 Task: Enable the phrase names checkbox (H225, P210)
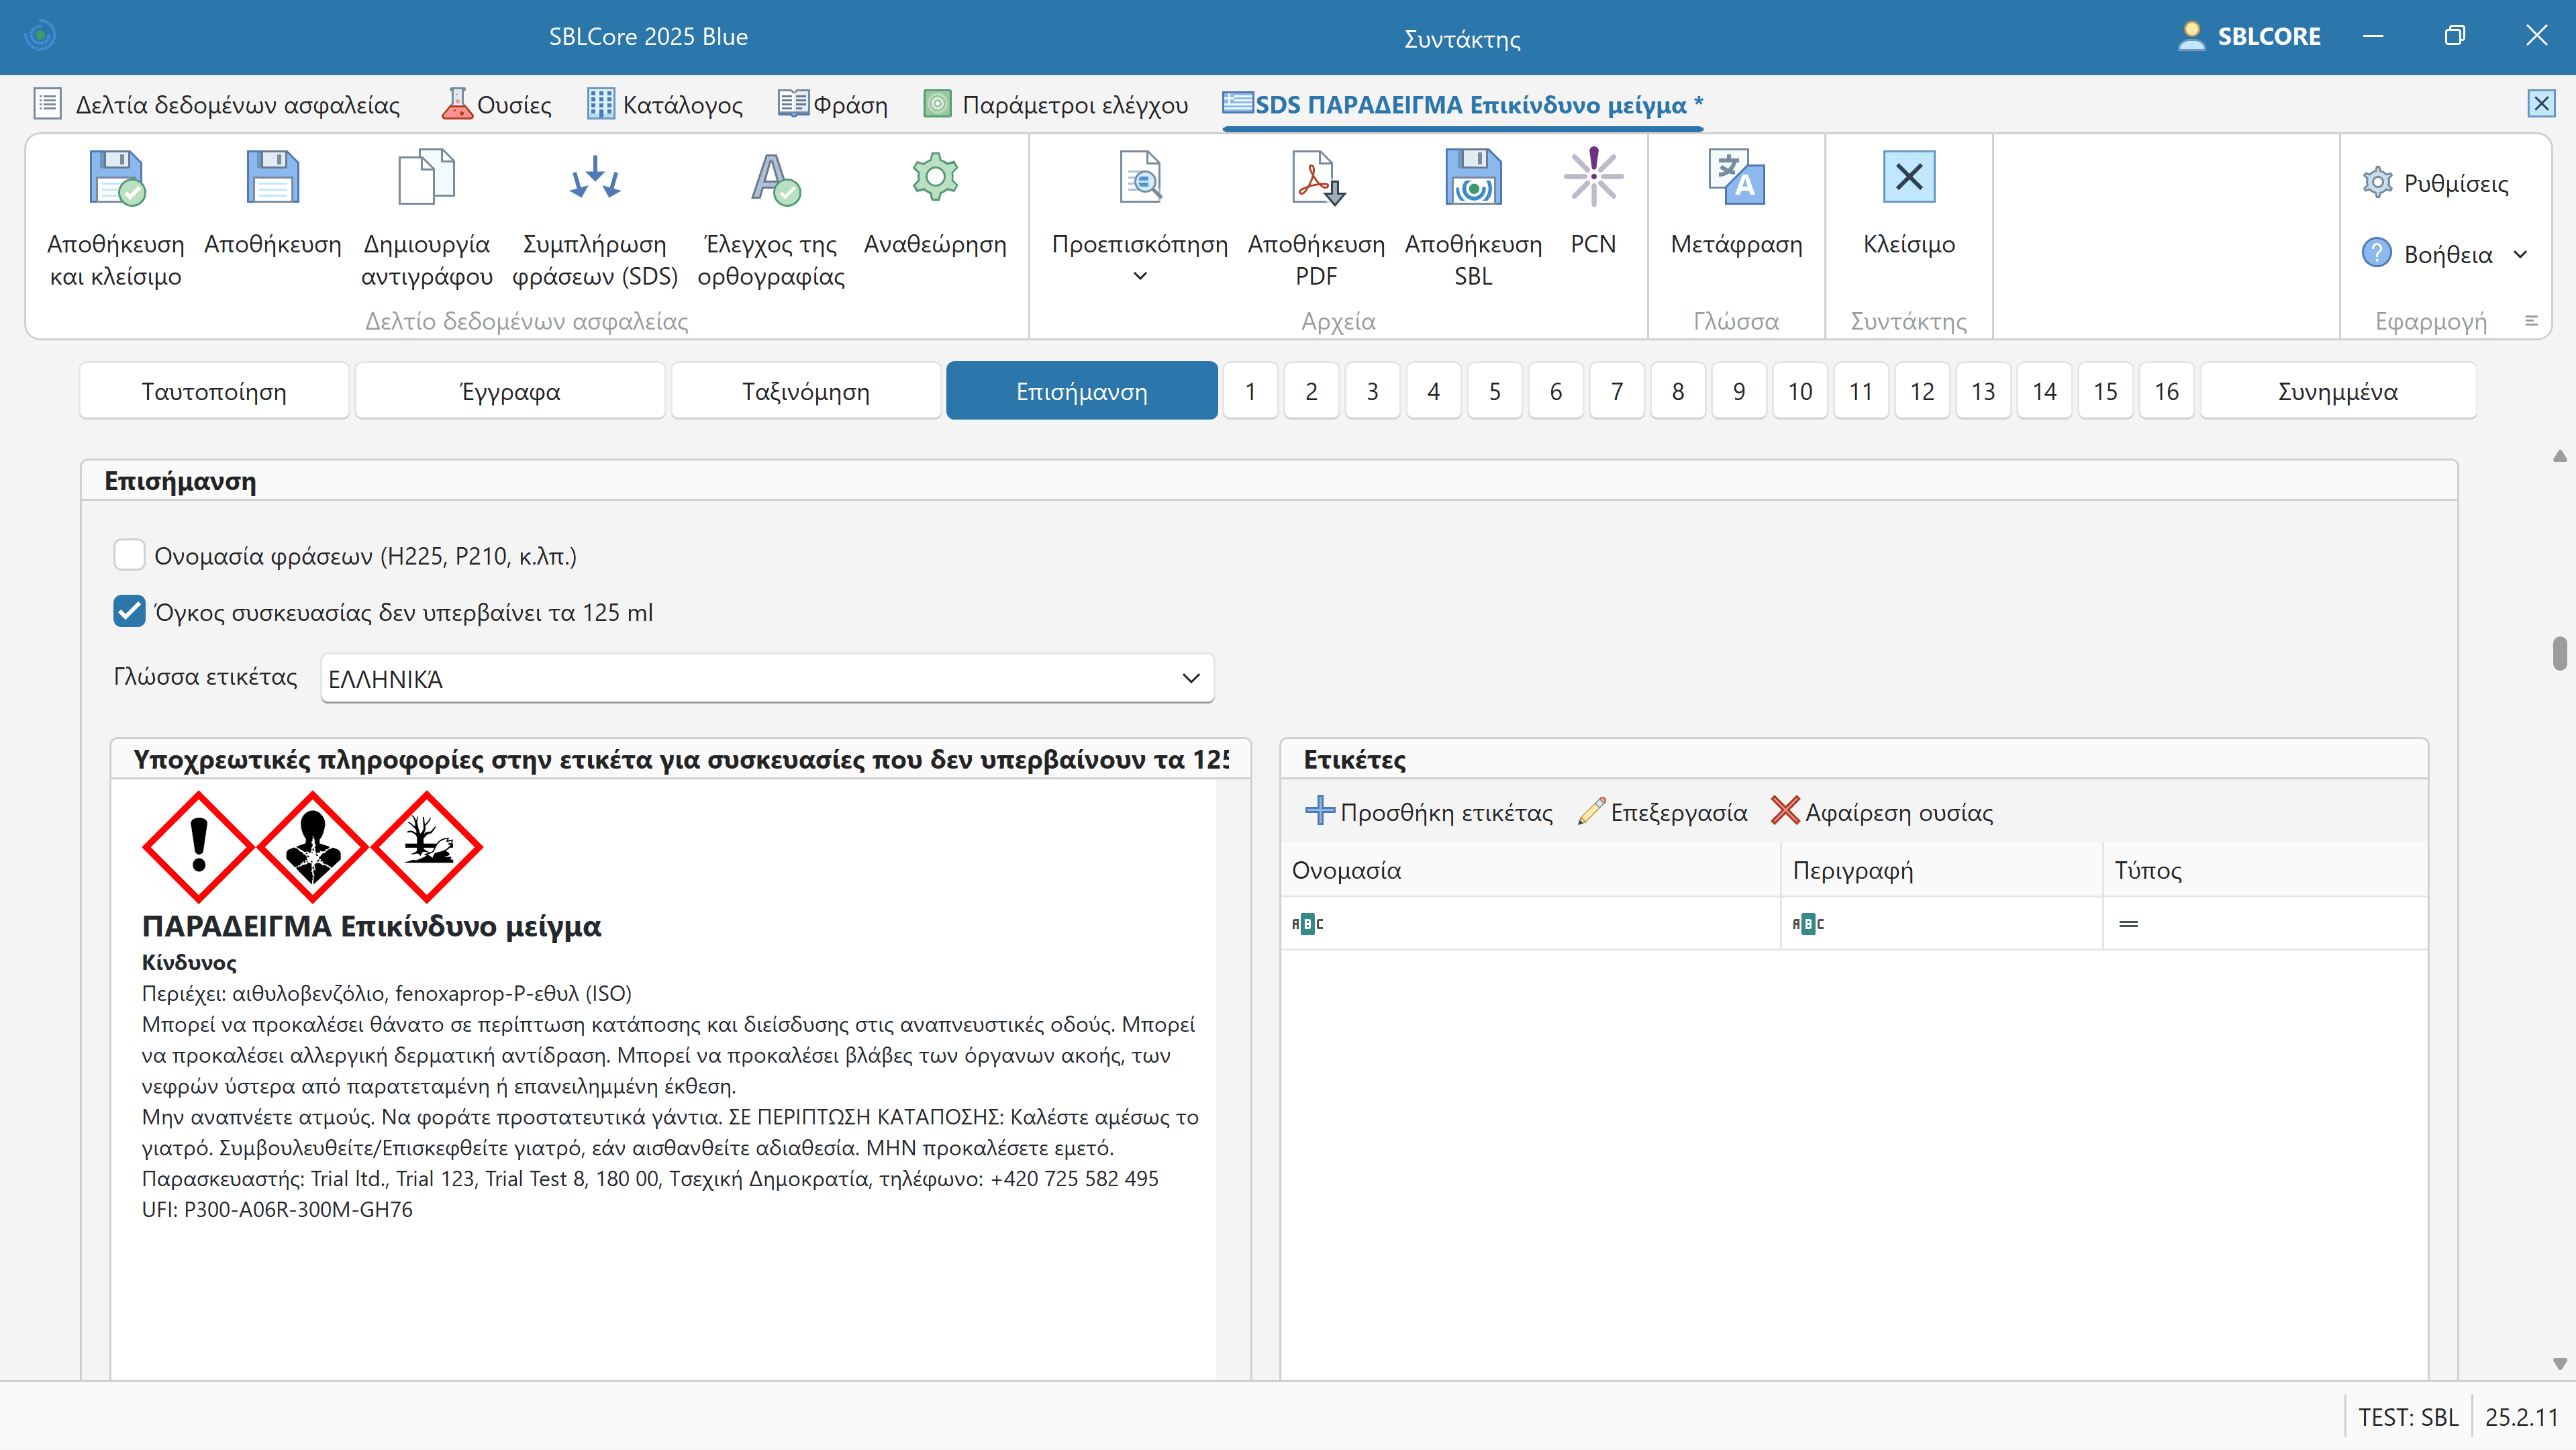coord(129,555)
